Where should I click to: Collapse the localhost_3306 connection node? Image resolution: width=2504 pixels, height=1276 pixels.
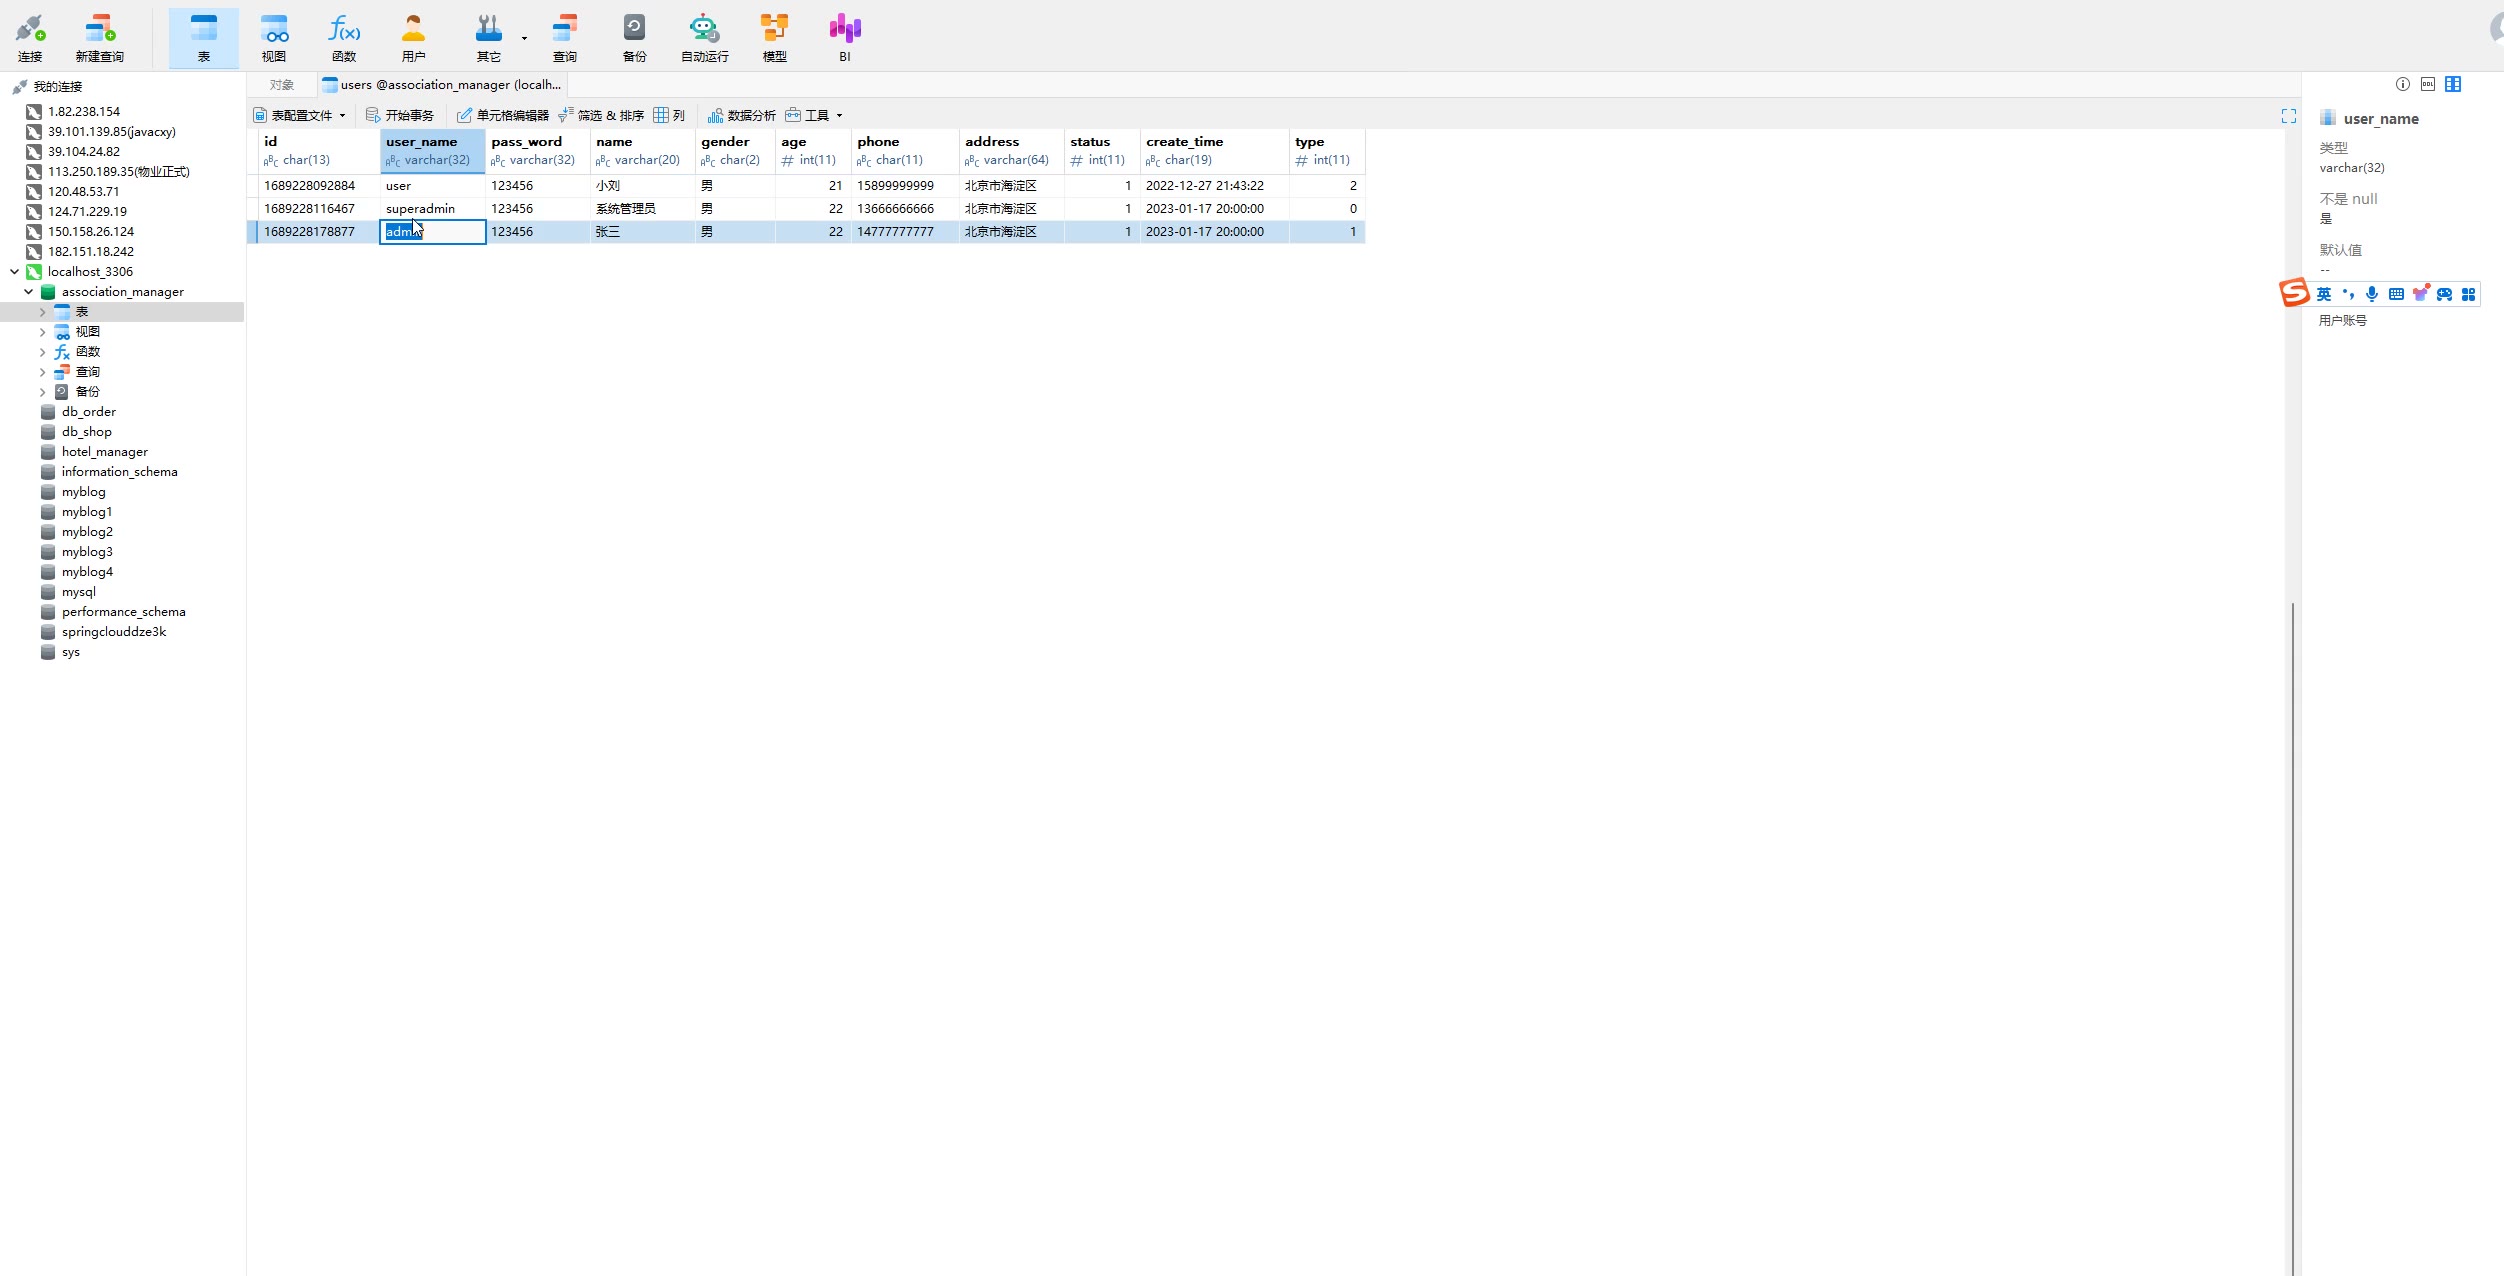[x=14, y=272]
